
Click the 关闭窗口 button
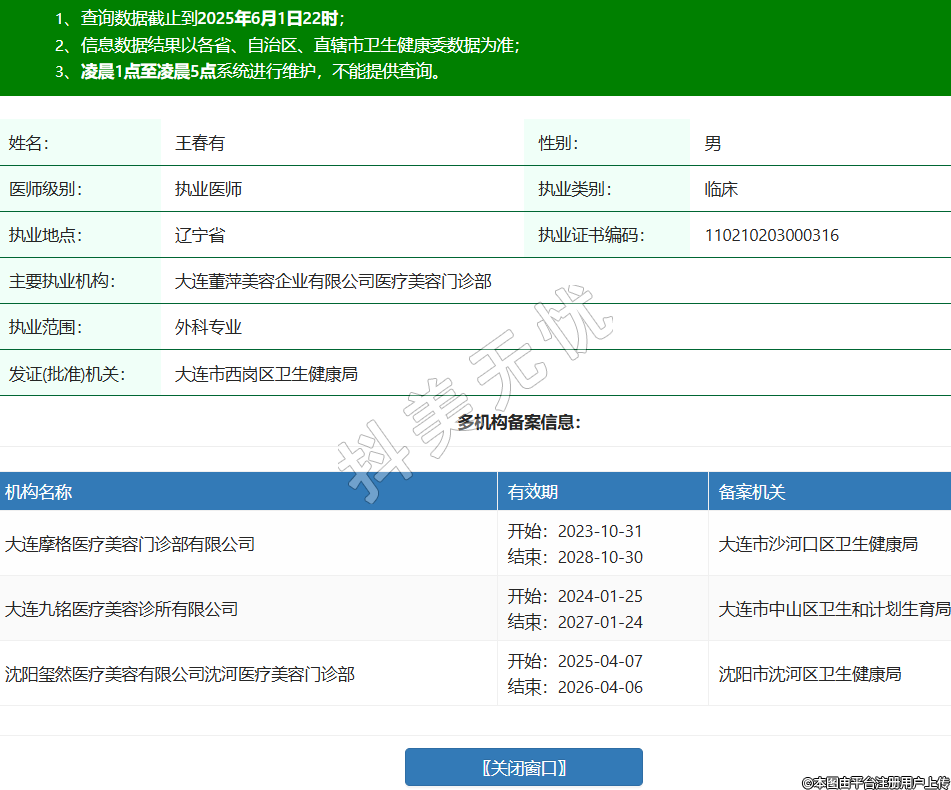point(523,767)
